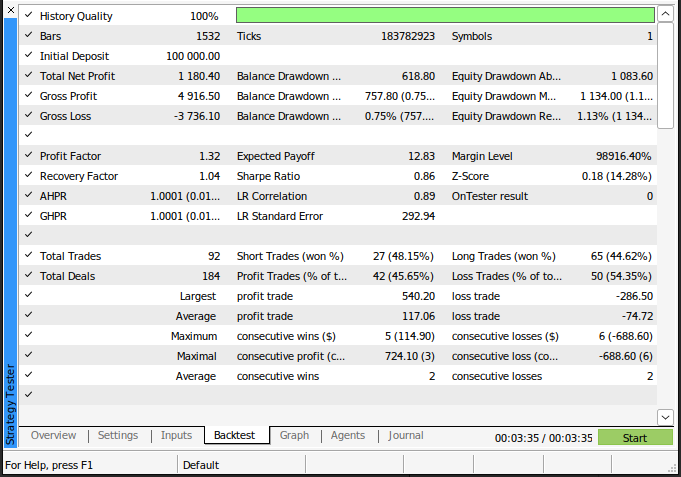Select the Total Net Profit value 1 180.40
This screenshot has height=477, width=681.
pyautogui.click(x=199, y=76)
